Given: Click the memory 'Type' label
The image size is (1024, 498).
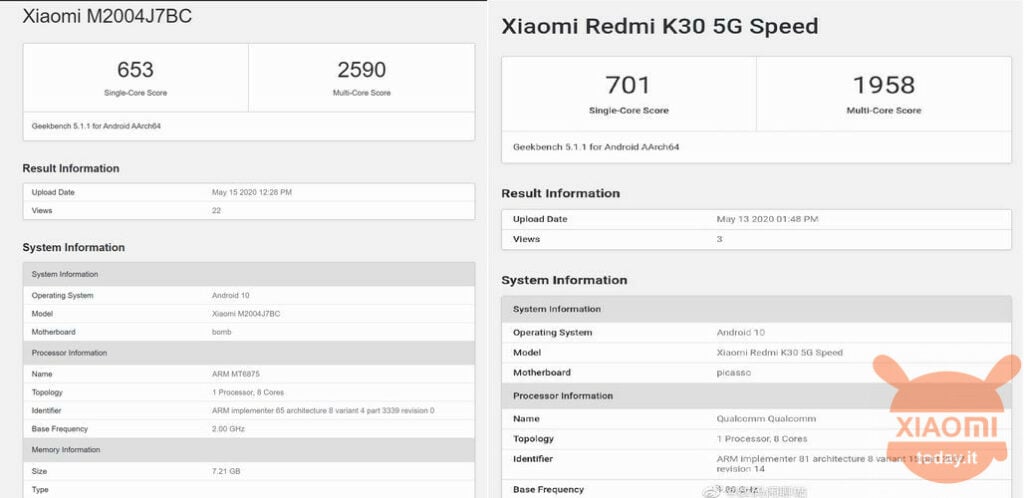Looking at the screenshot, I should (x=40, y=490).
